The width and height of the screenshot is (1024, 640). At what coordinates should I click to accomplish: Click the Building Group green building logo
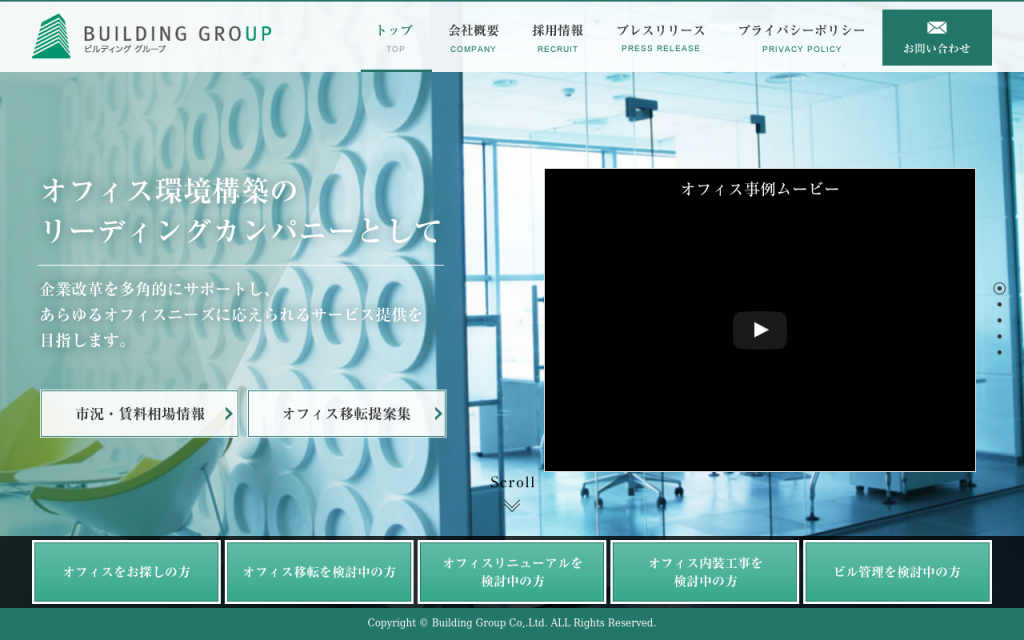pos(52,36)
